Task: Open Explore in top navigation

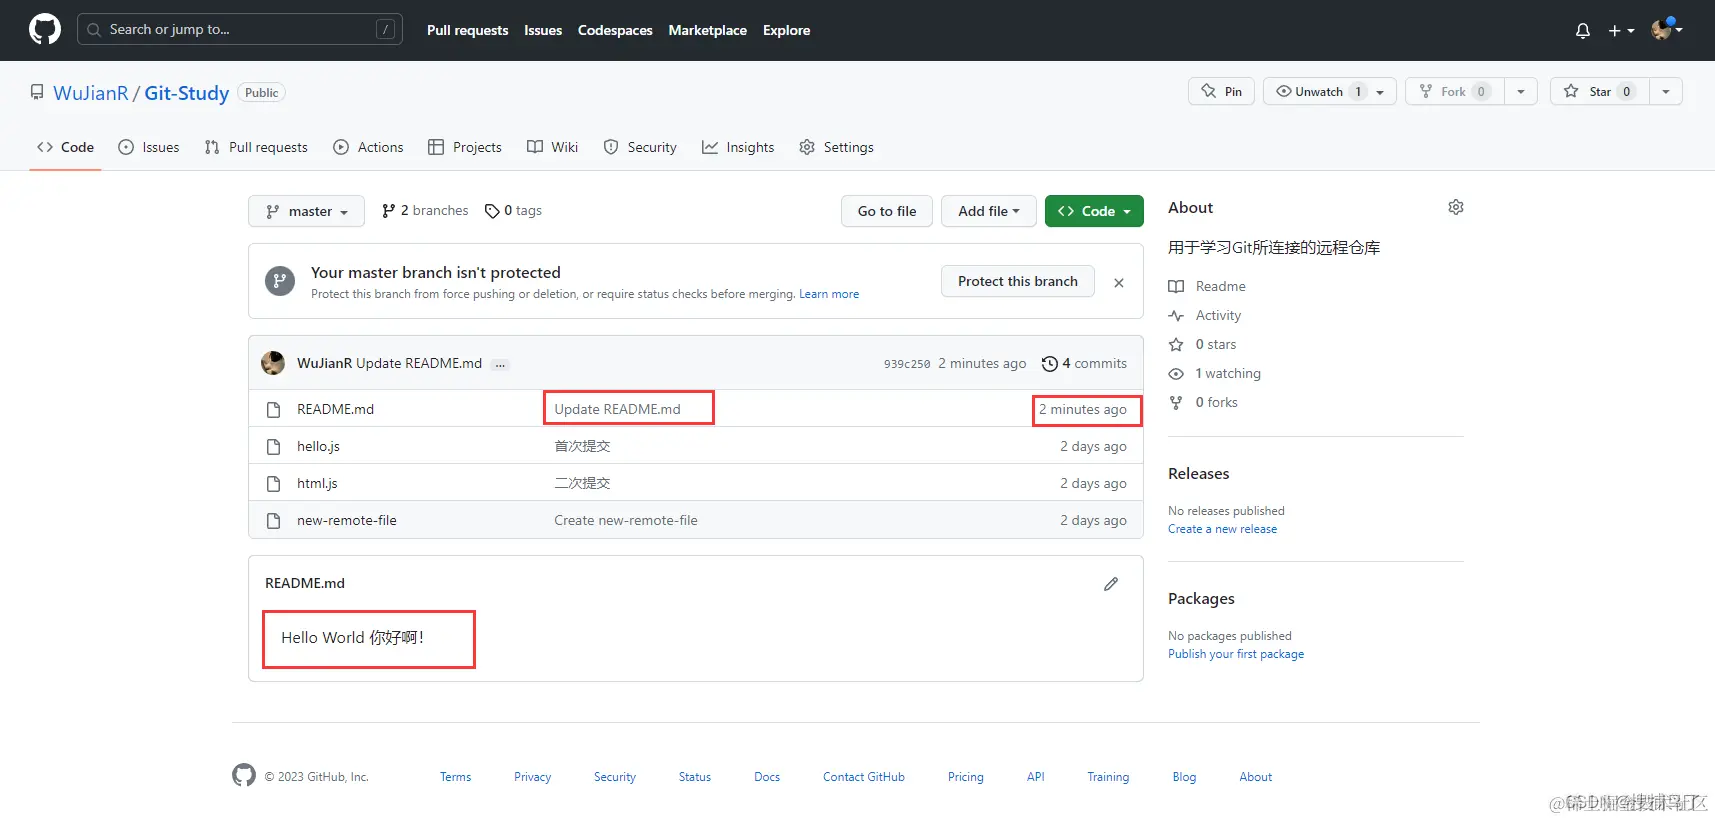Action: [787, 30]
